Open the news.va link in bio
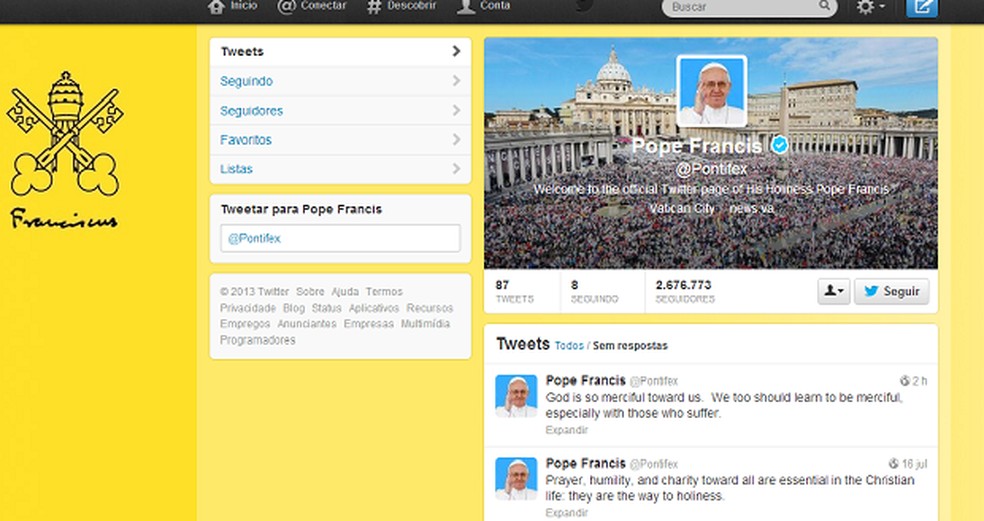 (x=751, y=208)
